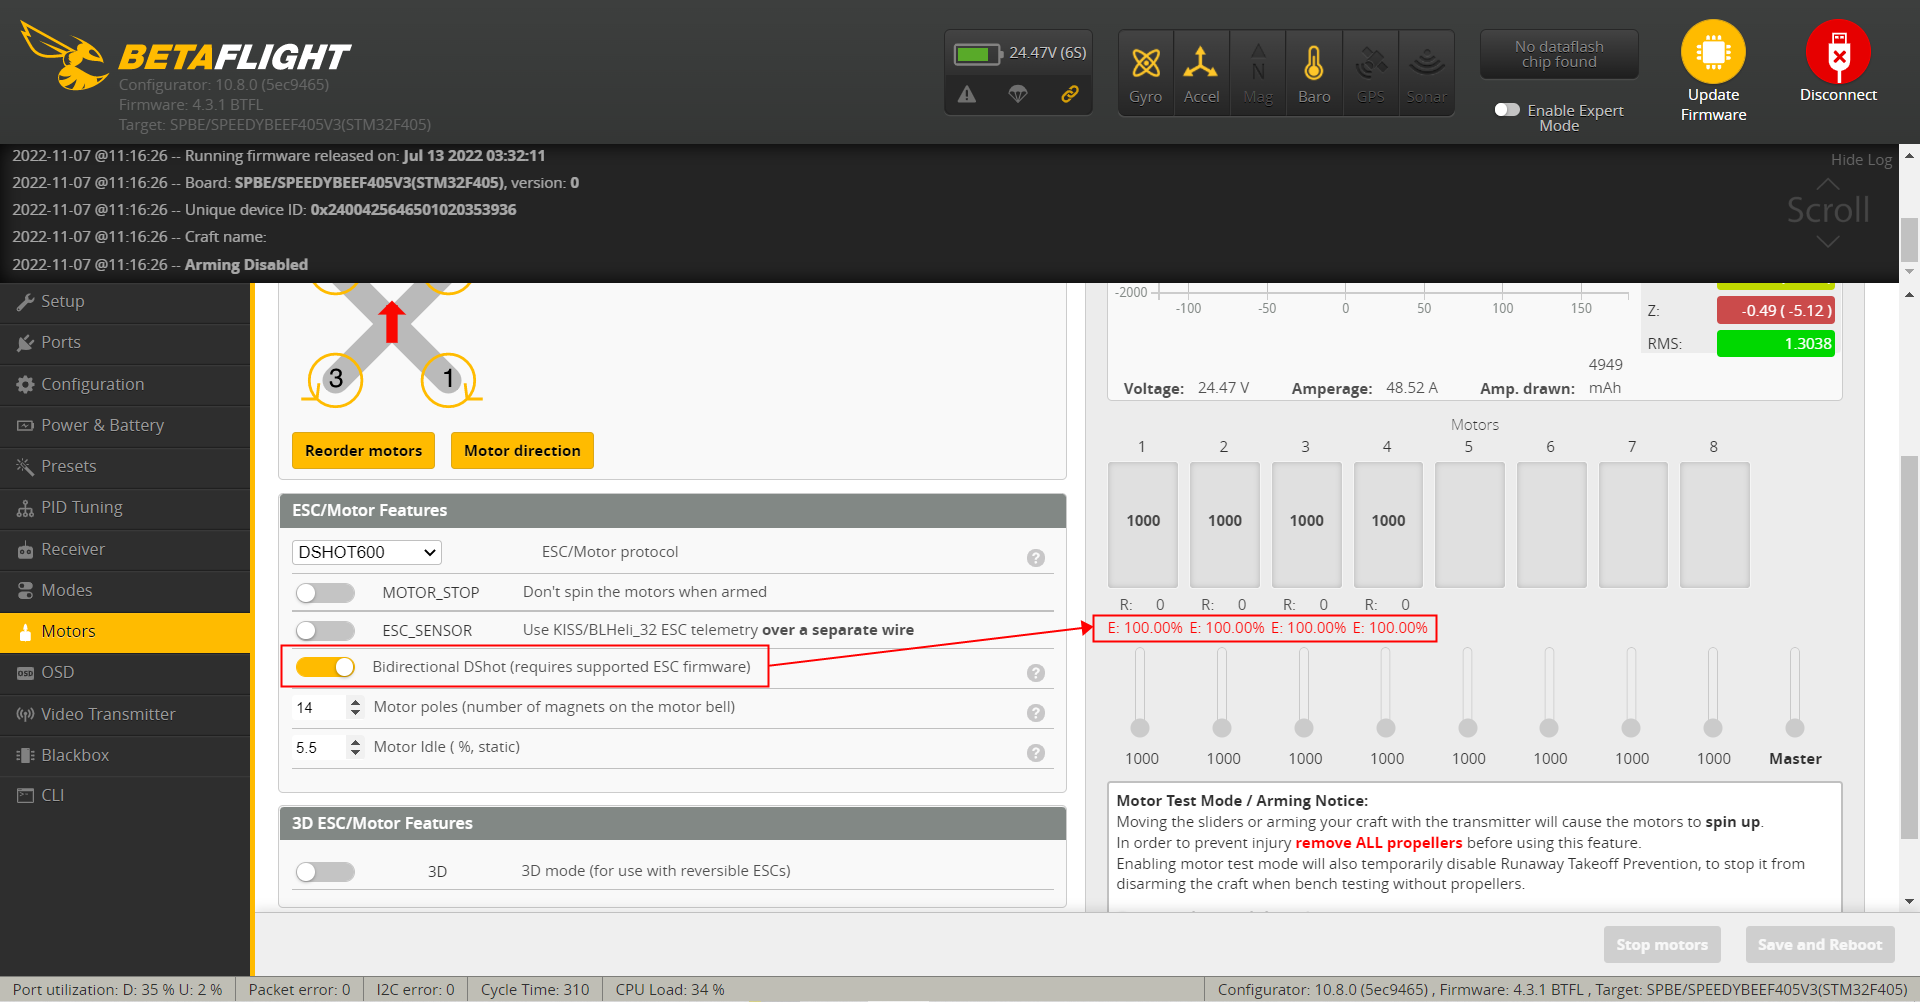This screenshot has height=1002, width=1920.
Task: Open the Power & Battery tab
Action: click(x=125, y=425)
